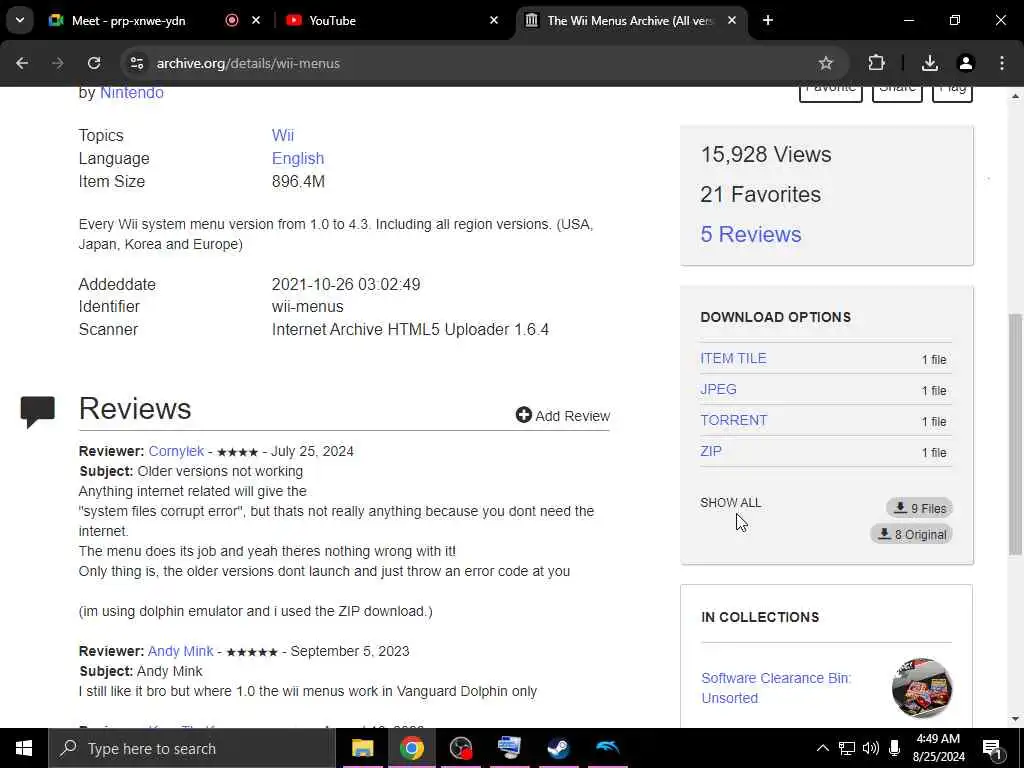Open reviewer Andy Mink's profile
This screenshot has width=1024, height=768.
(x=180, y=651)
